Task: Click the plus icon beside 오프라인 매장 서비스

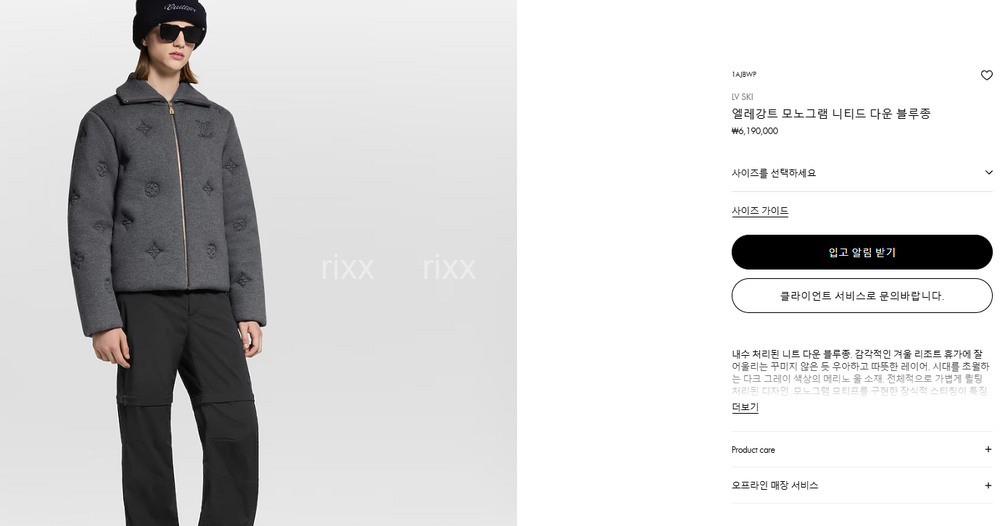Action: point(988,485)
